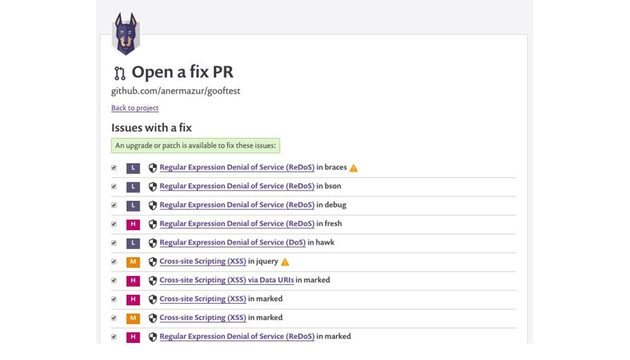Screen dimensions: 630x360
Task: Open the Back to project link
Action: (x=135, y=108)
